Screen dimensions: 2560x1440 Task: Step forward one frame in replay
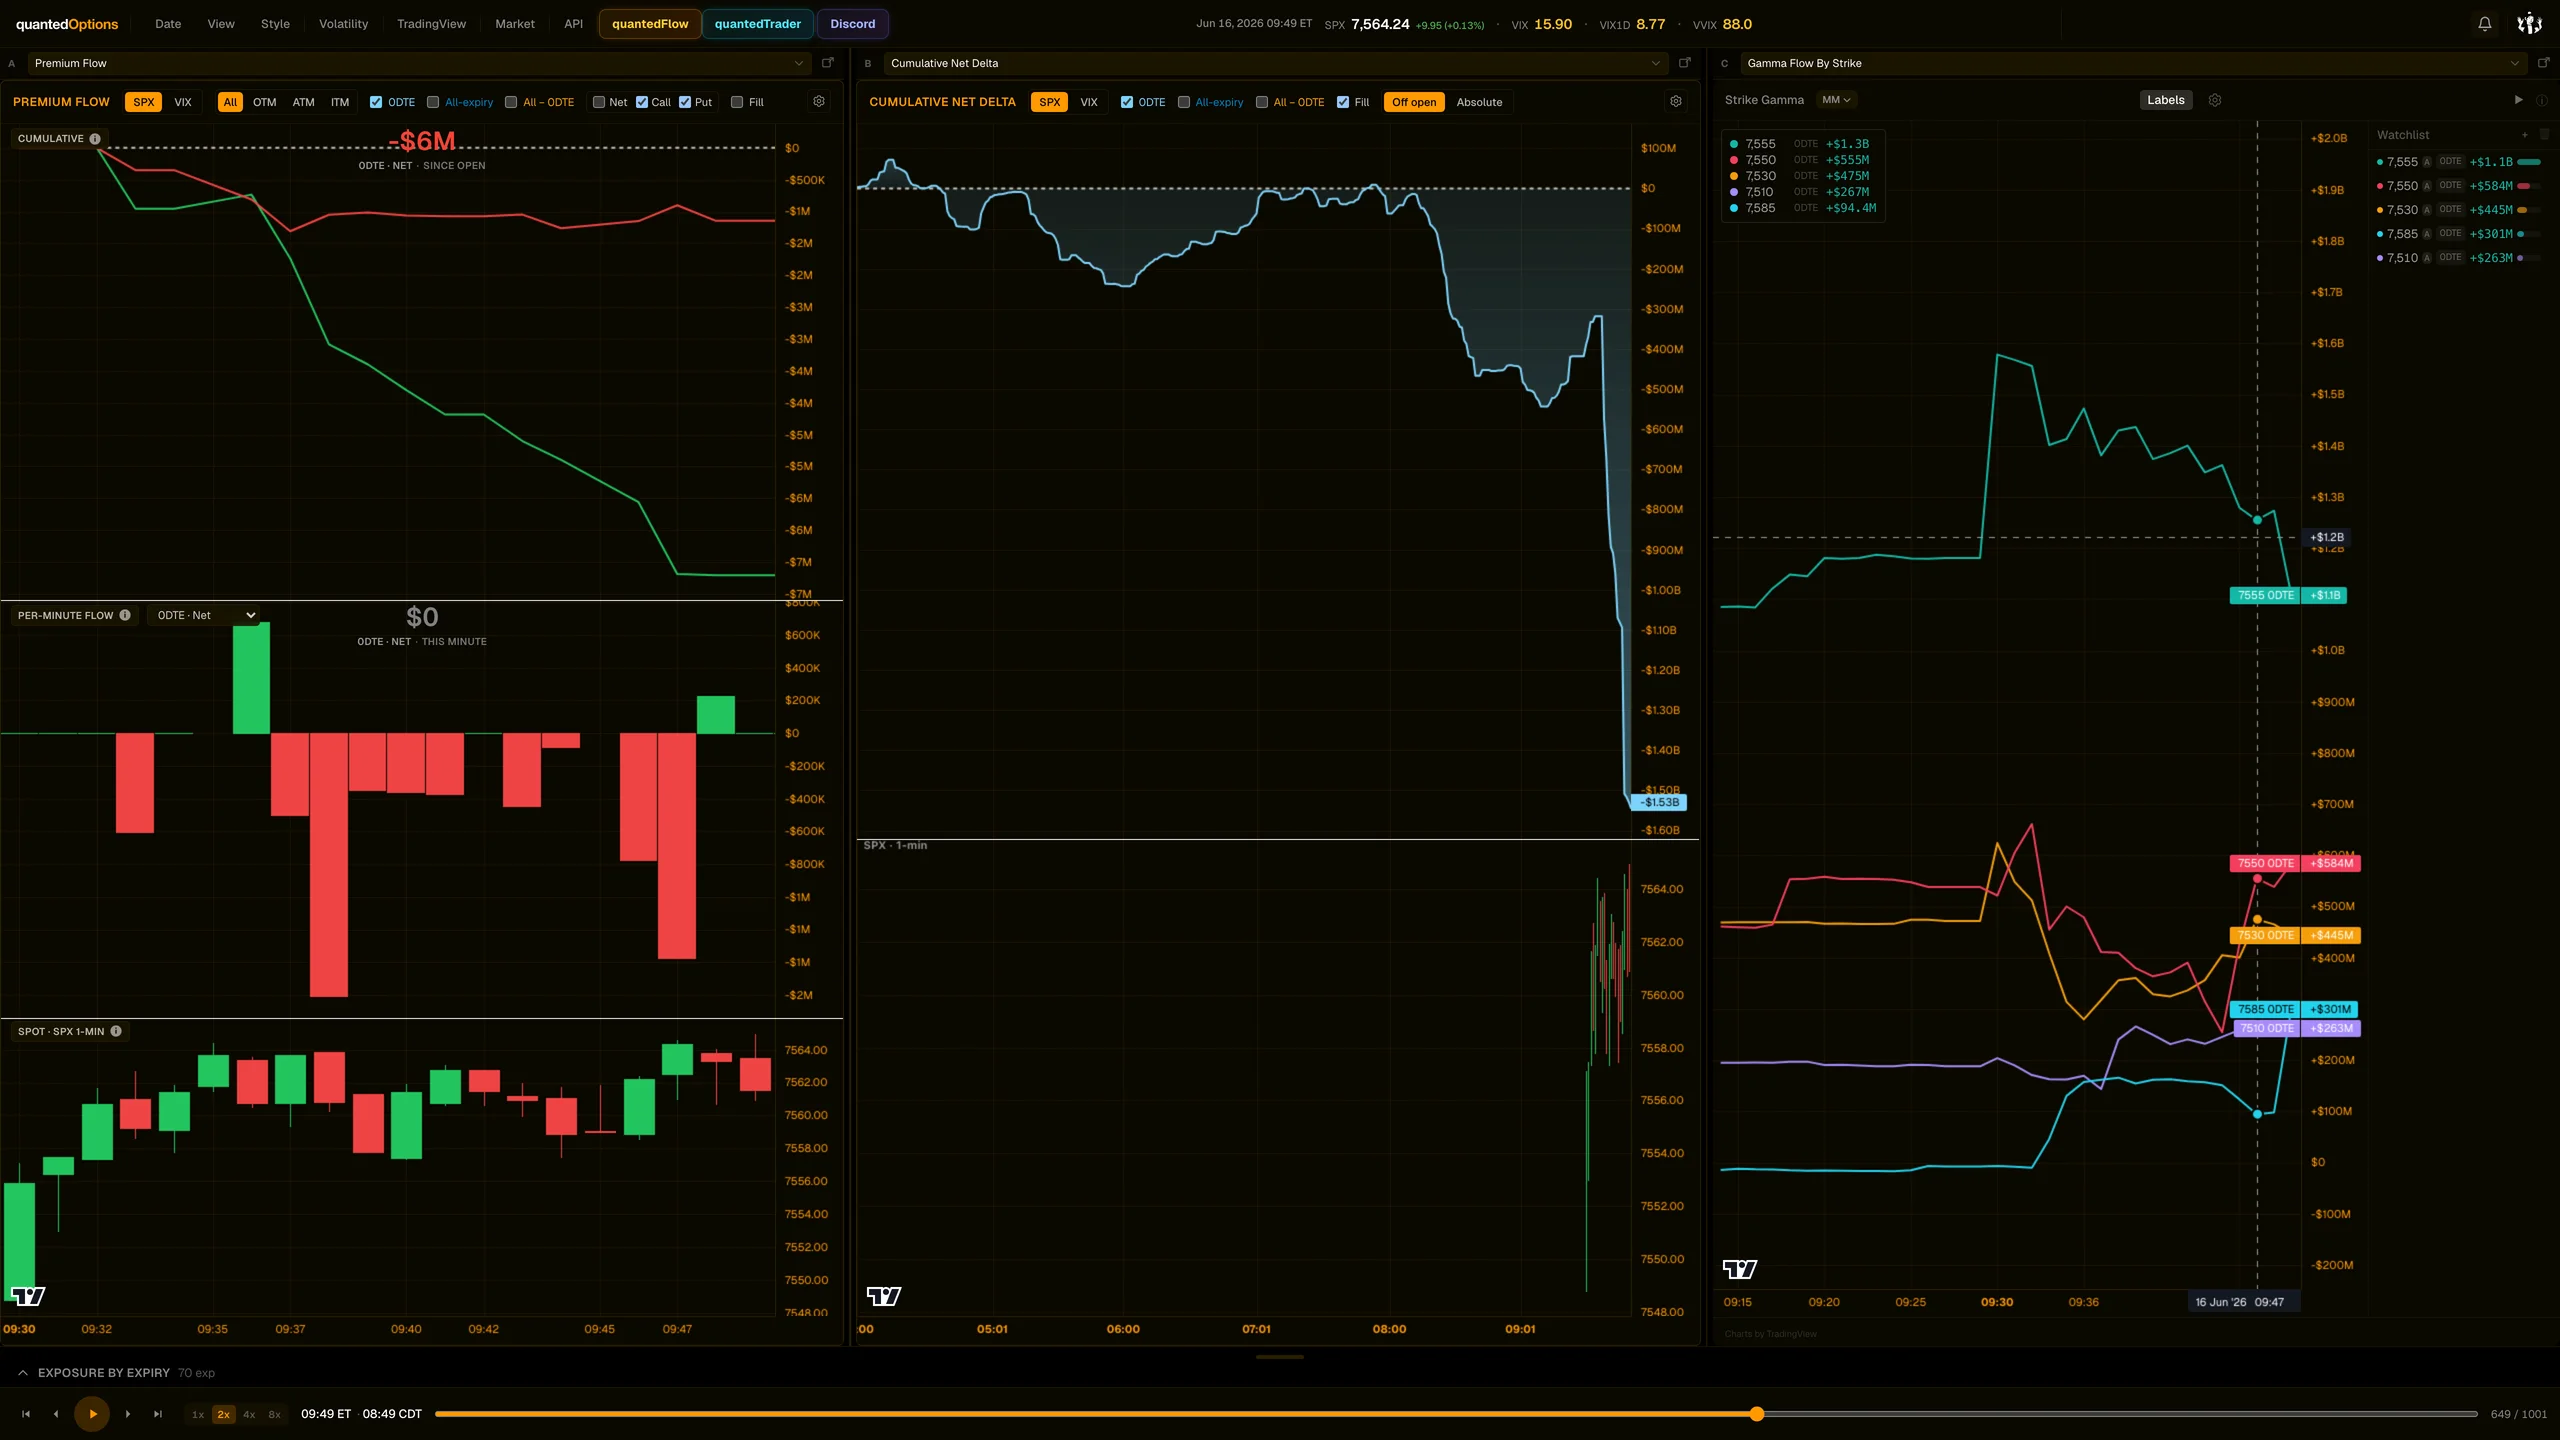tap(128, 1414)
